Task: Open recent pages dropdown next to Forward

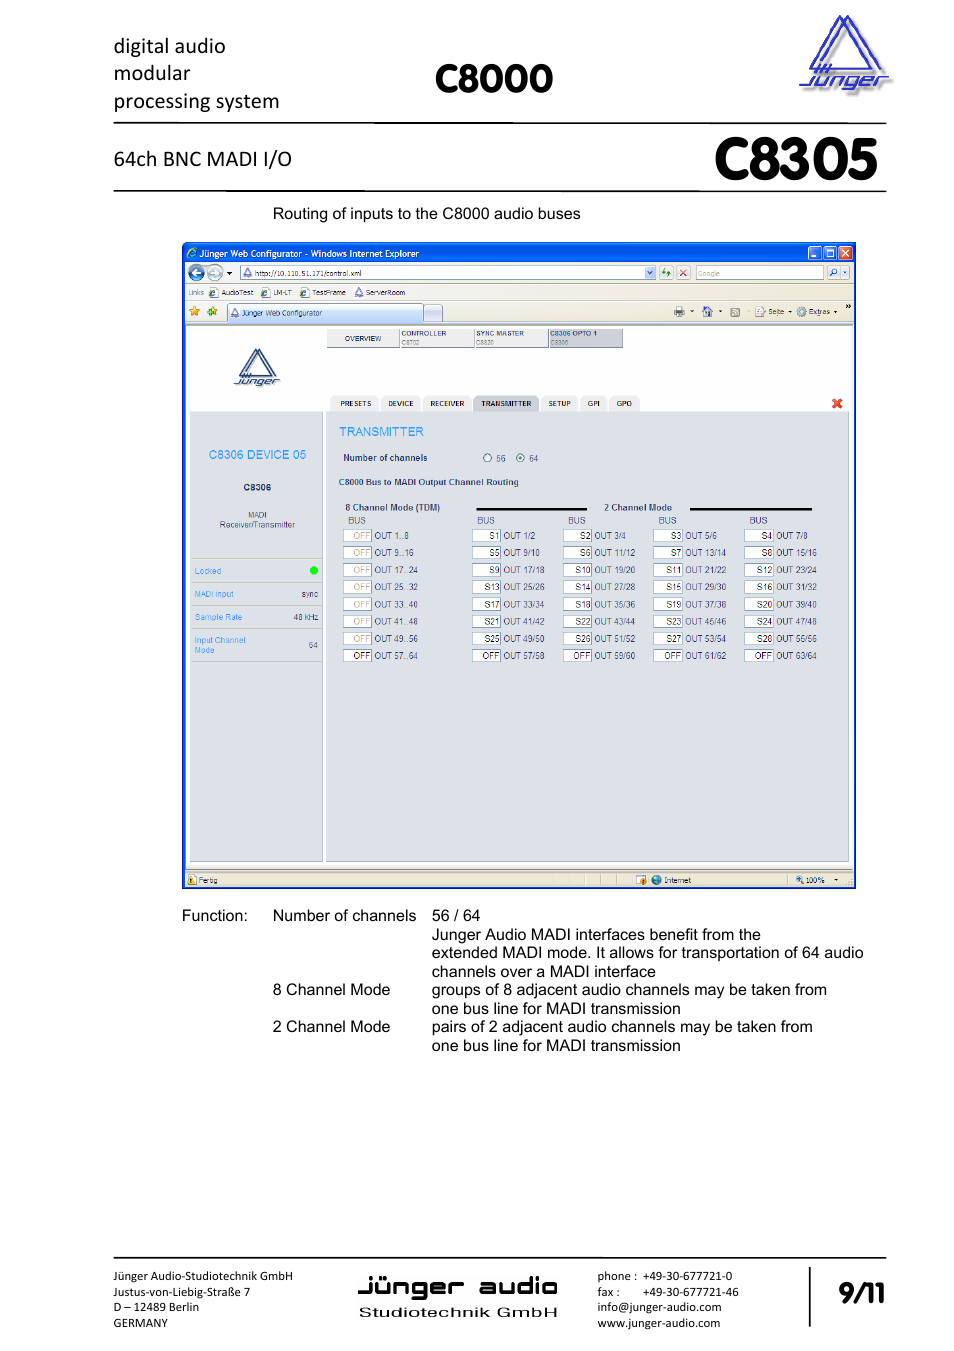Action: point(229,273)
